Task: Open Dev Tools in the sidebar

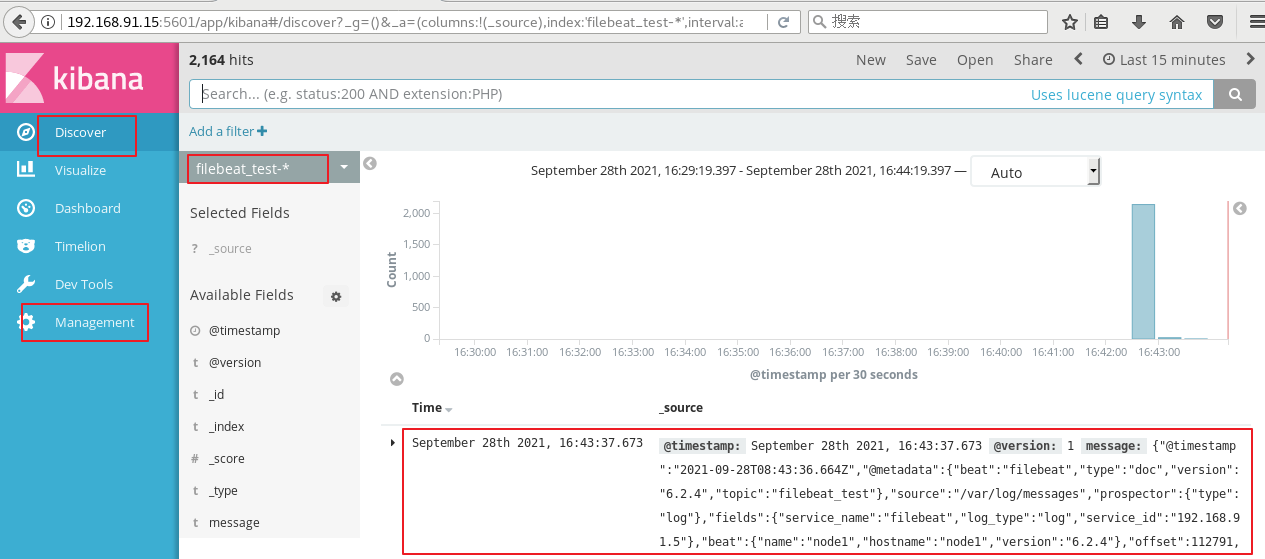Action: click(x=84, y=285)
